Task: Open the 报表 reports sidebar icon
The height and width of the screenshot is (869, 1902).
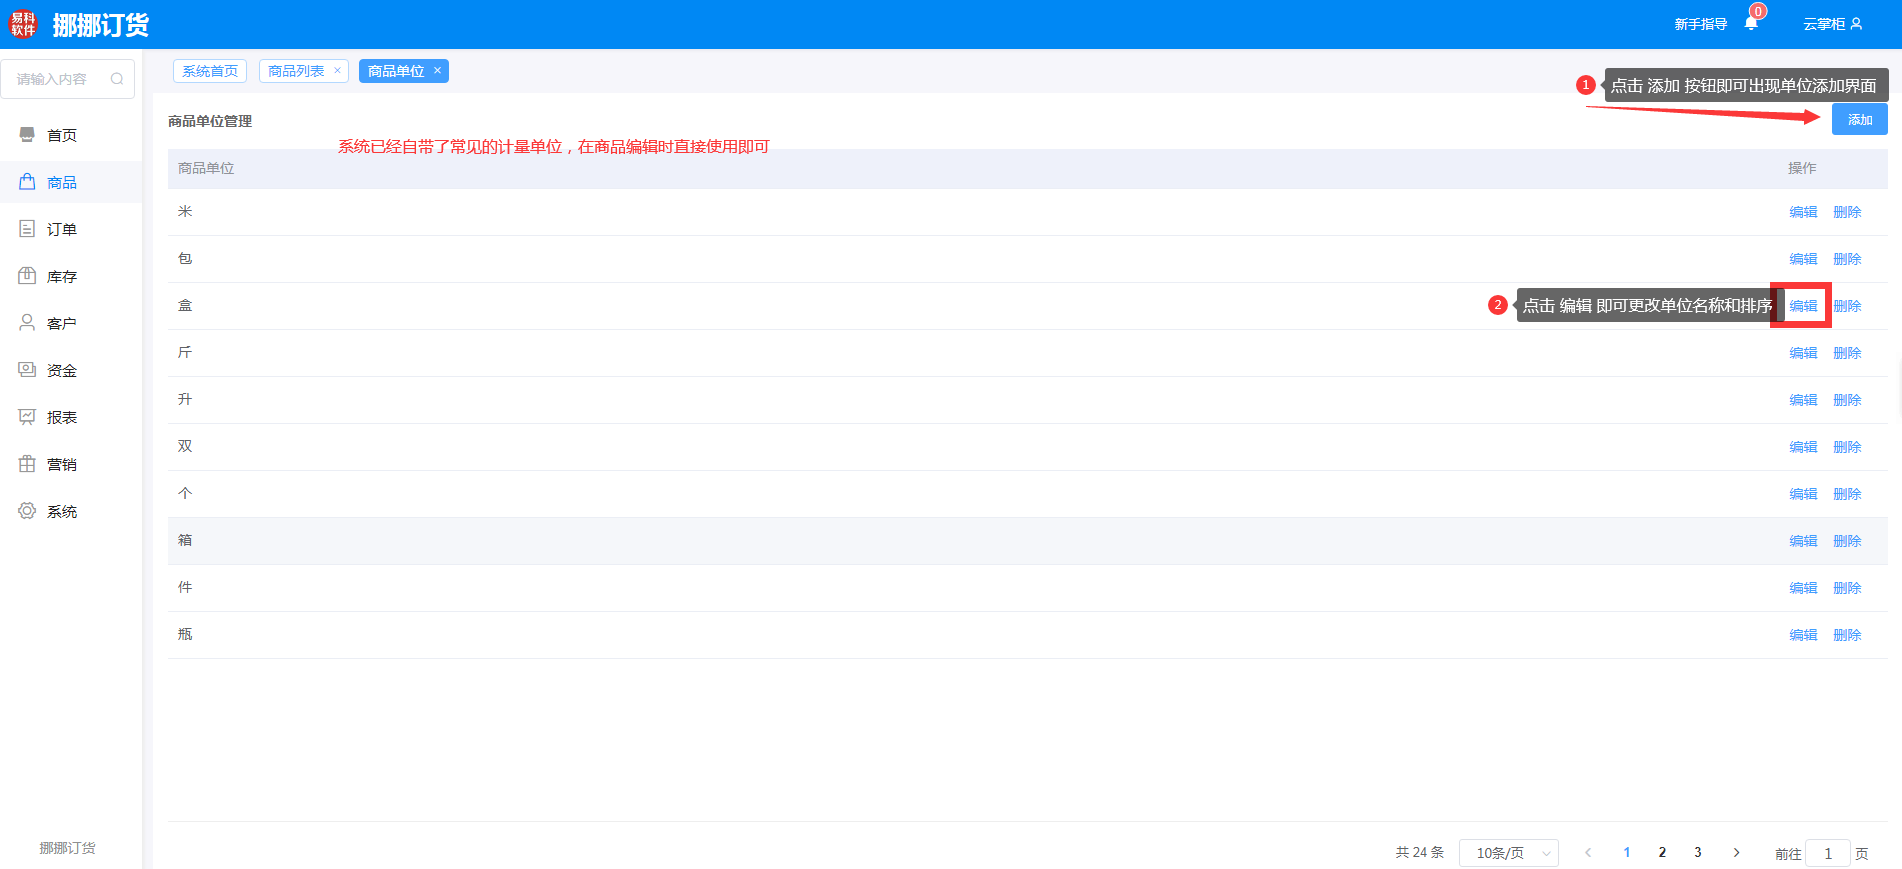Action: (x=27, y=417)
